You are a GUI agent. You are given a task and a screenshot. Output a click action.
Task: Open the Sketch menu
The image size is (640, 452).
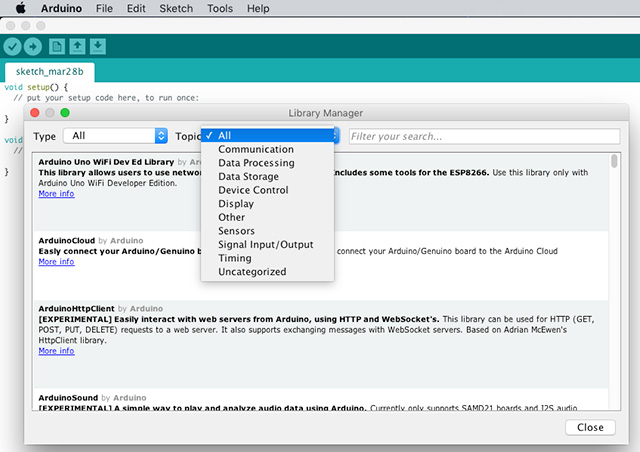176,8
